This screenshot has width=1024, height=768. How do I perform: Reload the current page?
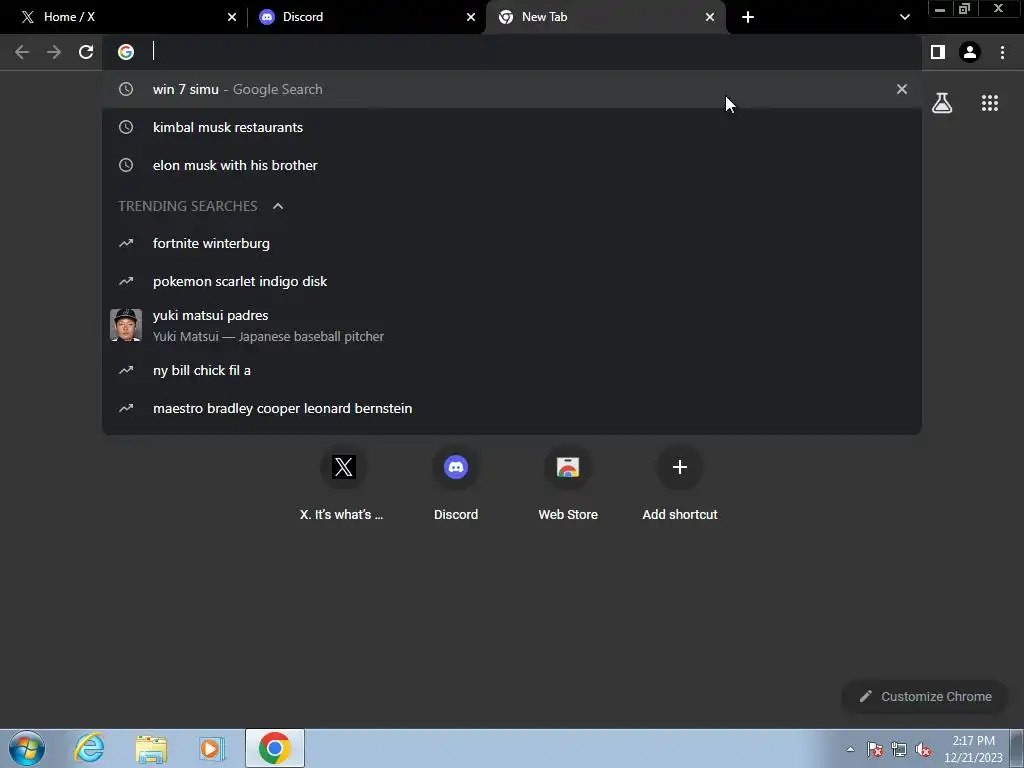(x=86, y=52)
